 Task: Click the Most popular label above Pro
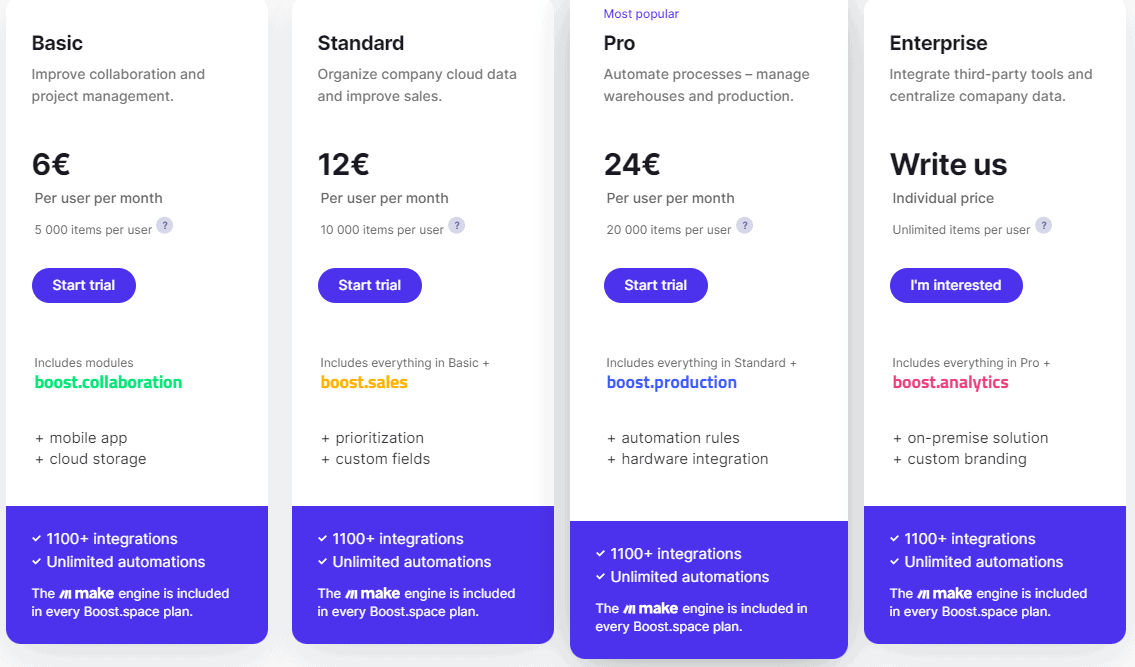[641, 14]
